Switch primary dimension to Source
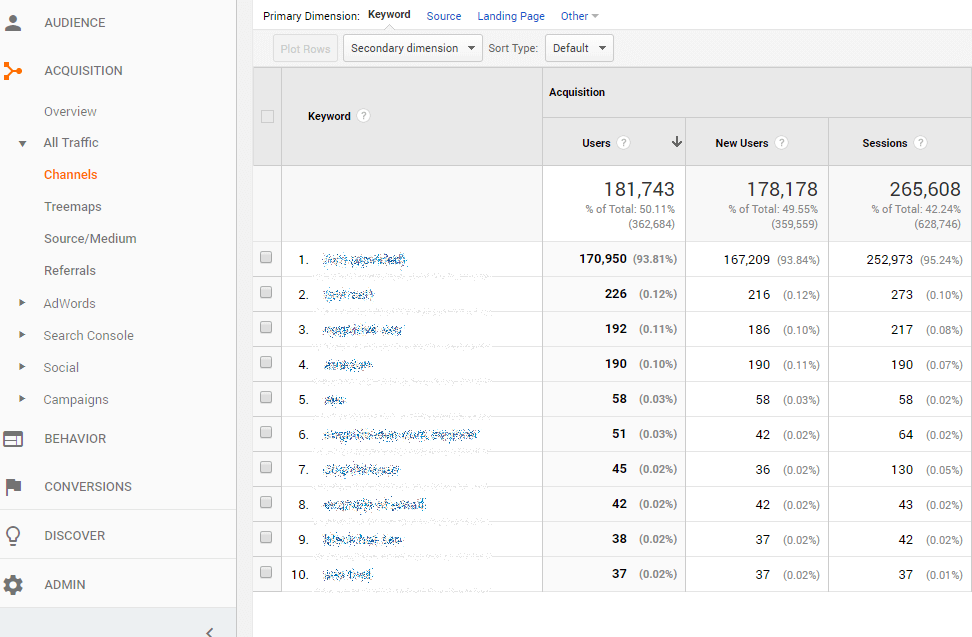972x637 pixels. click(444, 16)
